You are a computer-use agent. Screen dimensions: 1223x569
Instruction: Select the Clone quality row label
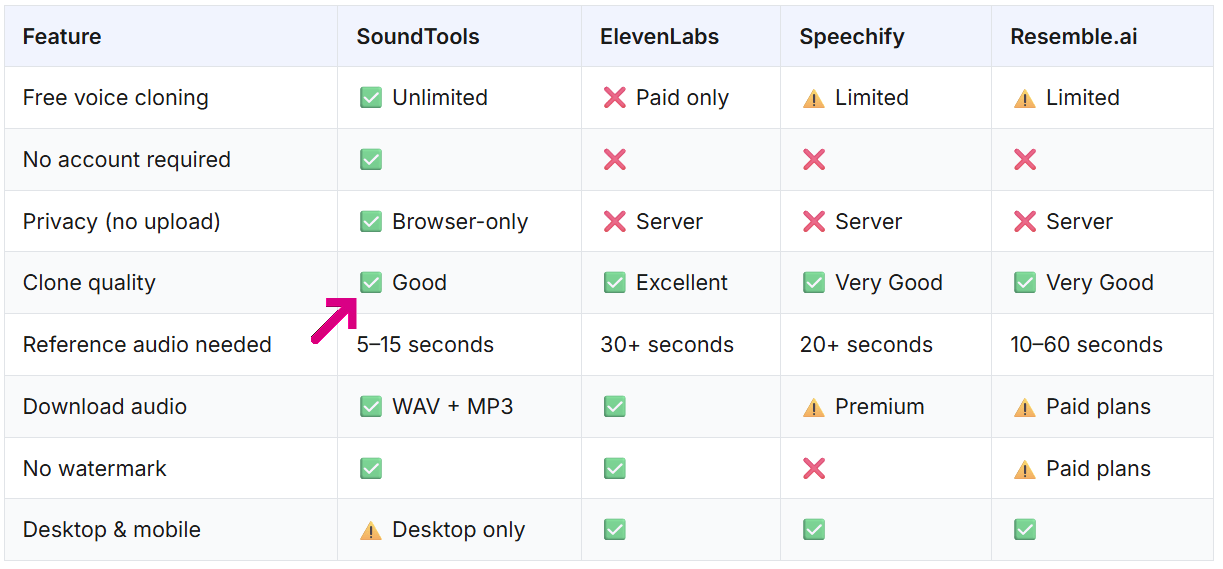pos(89,283)
